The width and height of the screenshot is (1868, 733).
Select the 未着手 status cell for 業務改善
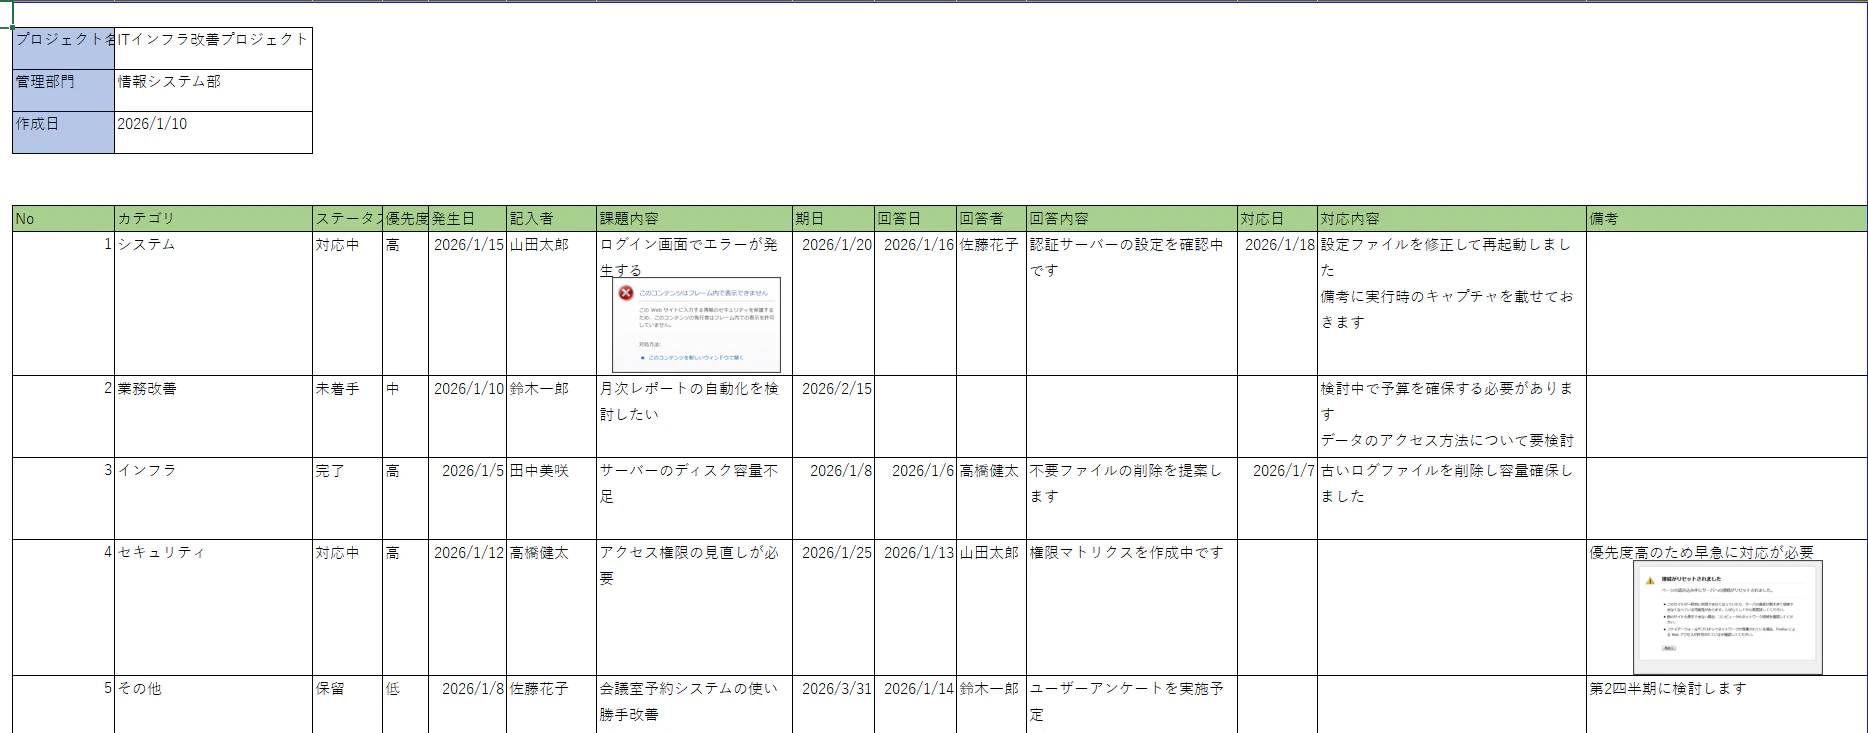[x=348, y=417]
